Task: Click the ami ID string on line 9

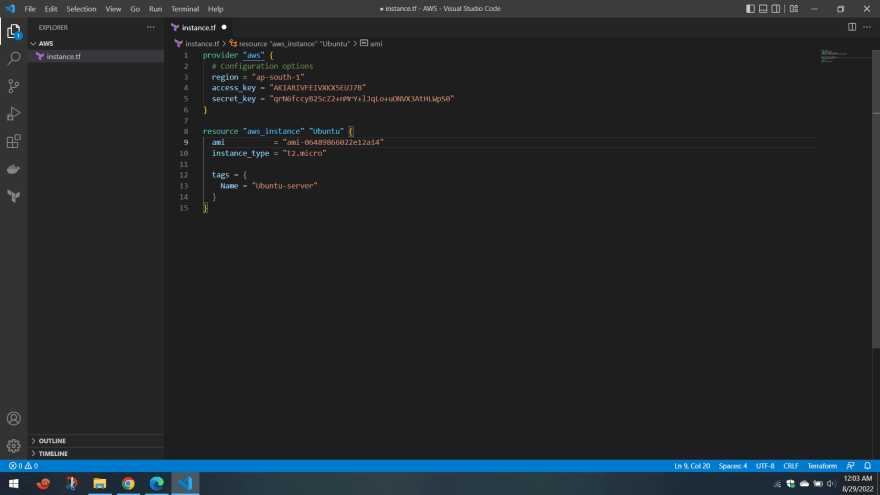Action: [333, 142]
